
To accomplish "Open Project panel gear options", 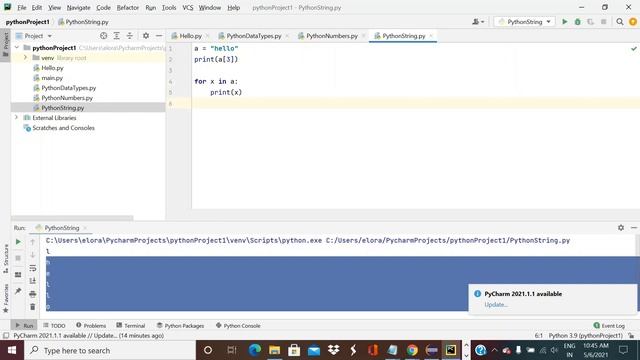I will 146,36.
